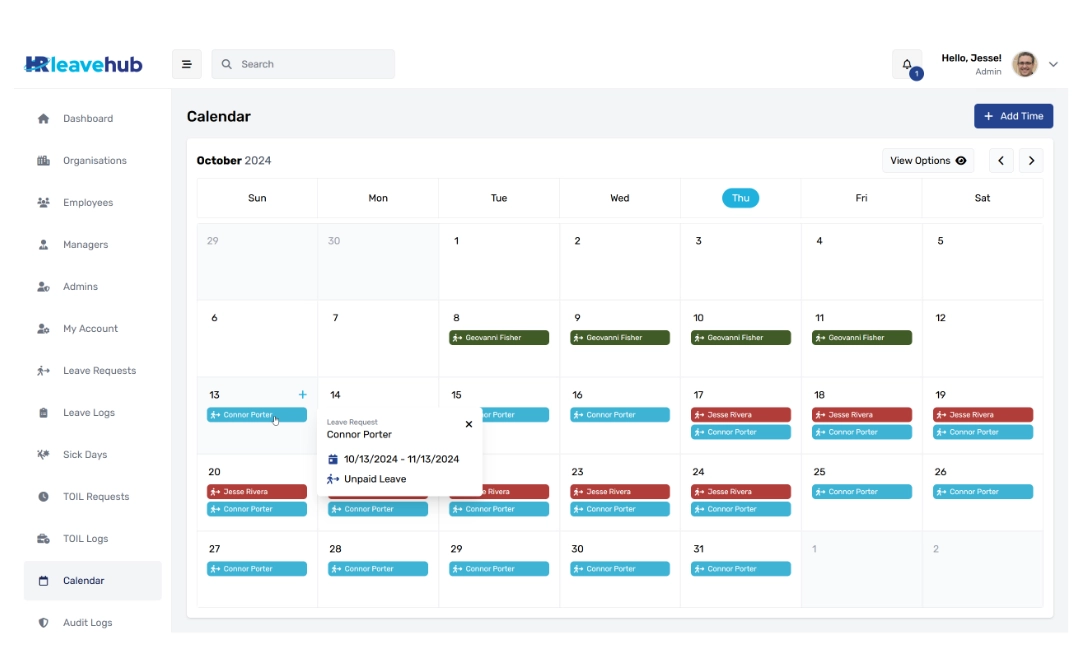Open the Employees sidebar item
Image resolution: width=1082 pixels, height=672 pixels.
(88, 203)
